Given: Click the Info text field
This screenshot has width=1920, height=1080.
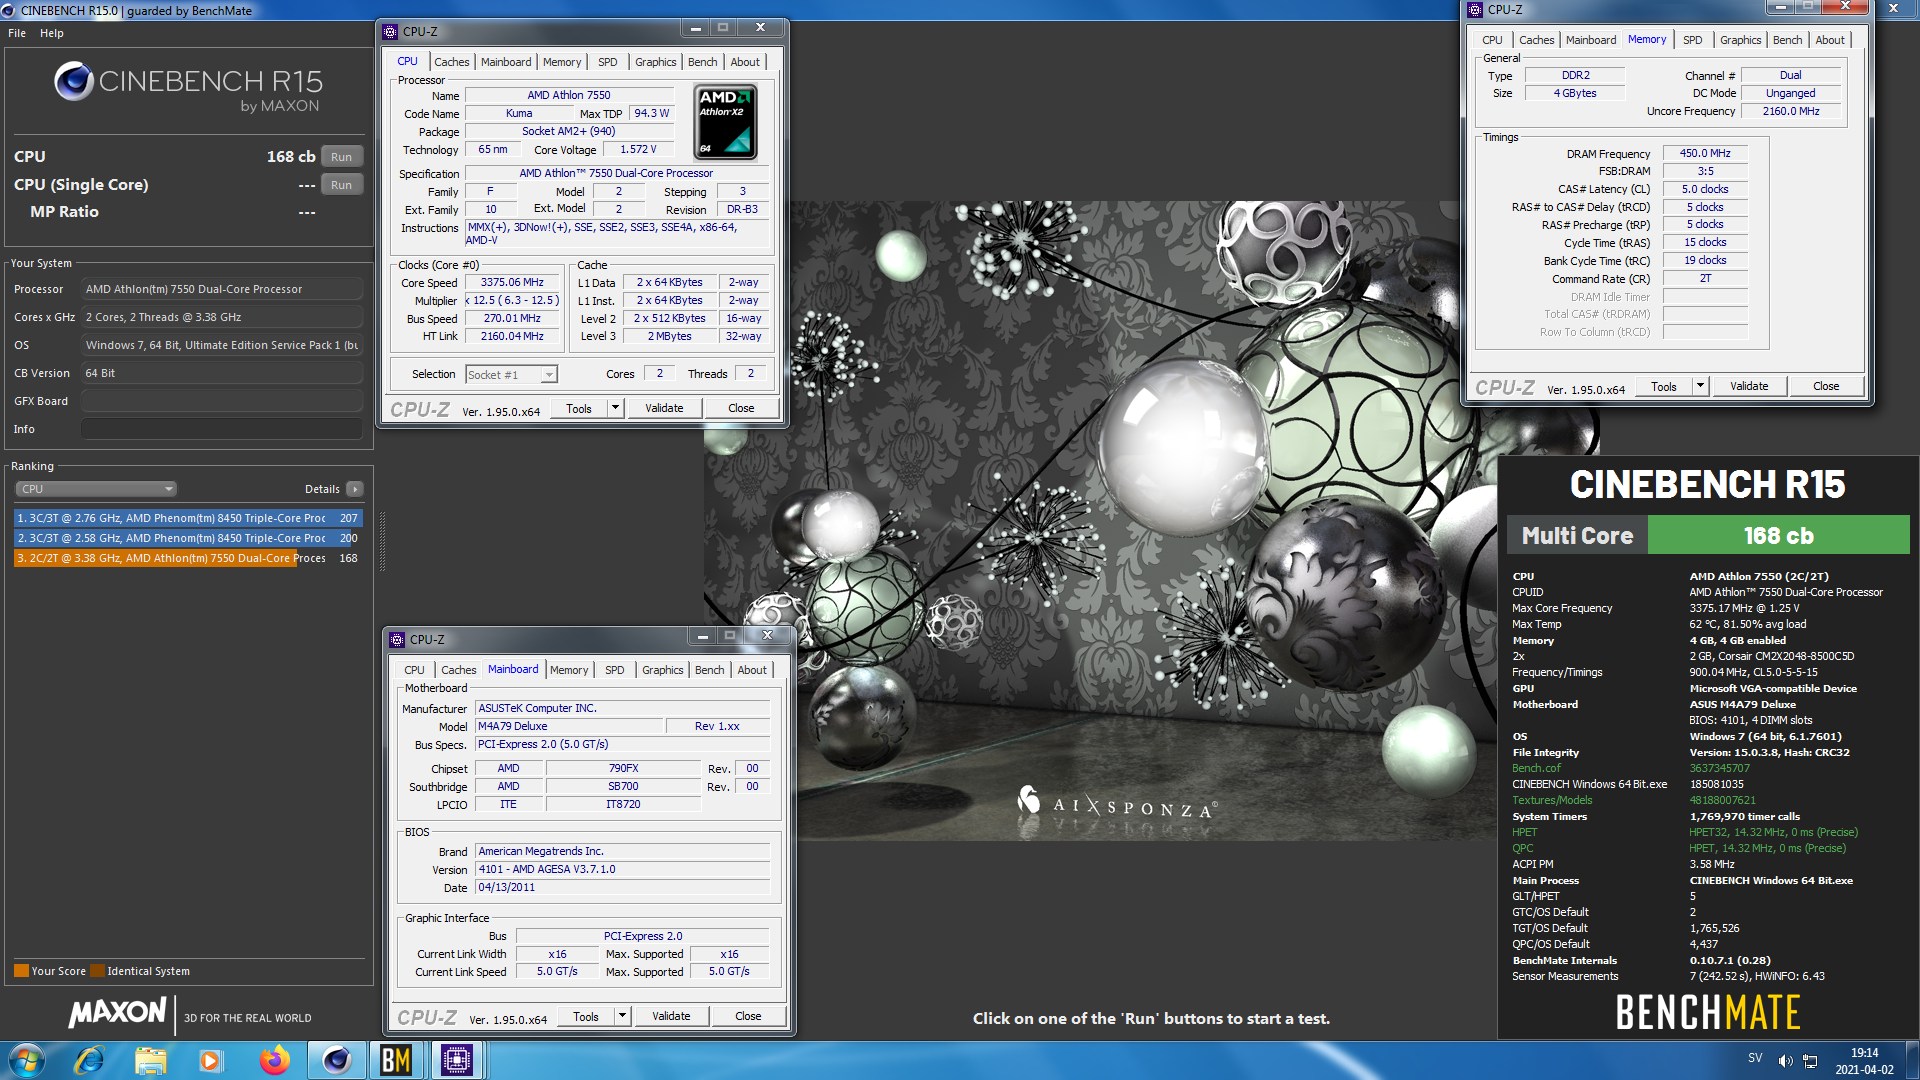Looking at the screenshot, I should [x=221, y=429].
